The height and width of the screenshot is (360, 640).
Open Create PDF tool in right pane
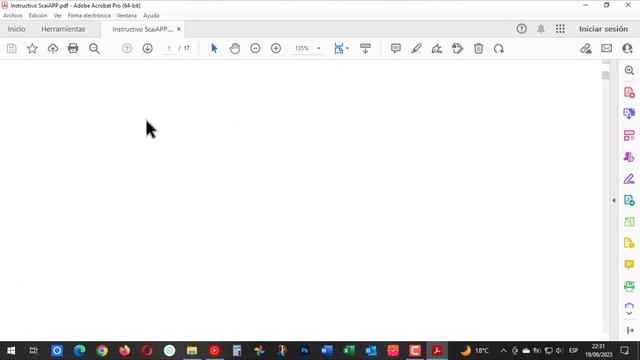click(629, 93)
